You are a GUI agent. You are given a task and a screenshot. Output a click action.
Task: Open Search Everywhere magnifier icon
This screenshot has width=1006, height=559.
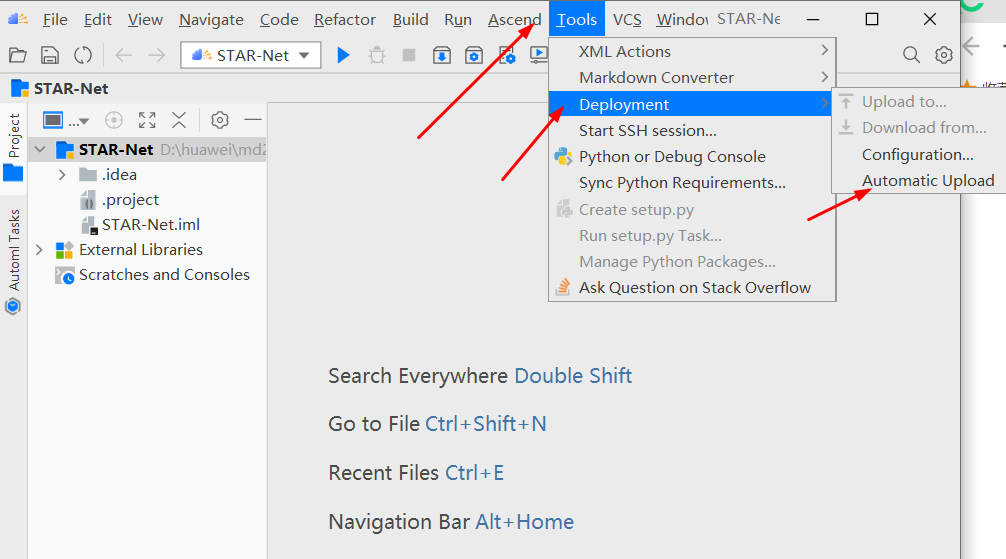pos(911,56)
